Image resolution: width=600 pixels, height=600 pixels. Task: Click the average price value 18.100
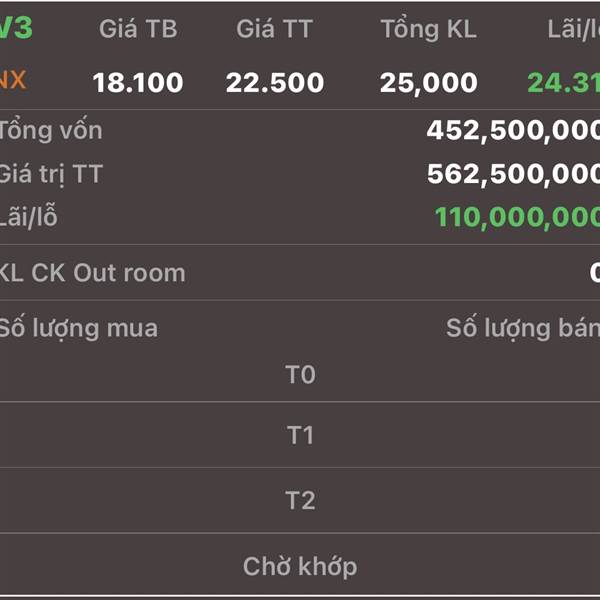coord(138,83)
